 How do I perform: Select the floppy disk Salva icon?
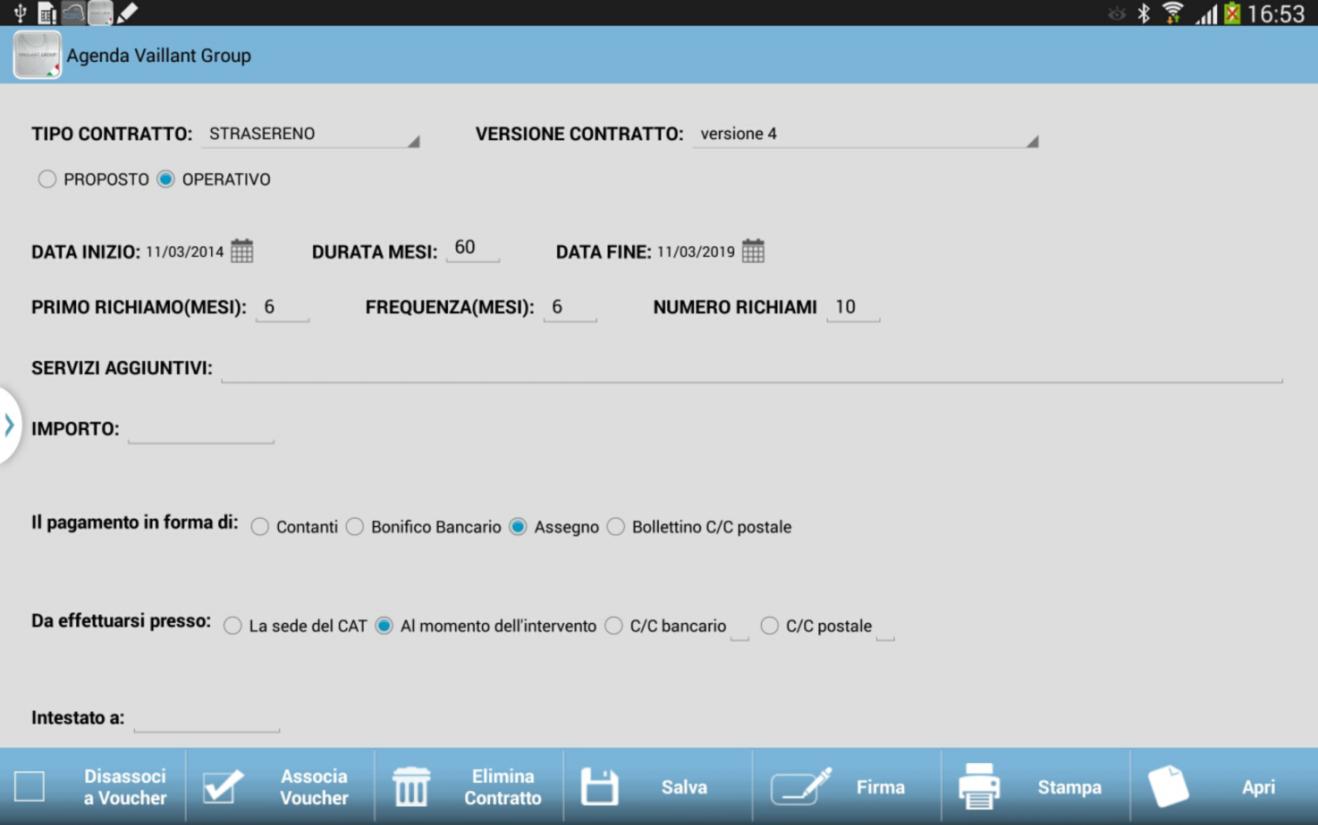pyautogui.click(x=601, y=786)
